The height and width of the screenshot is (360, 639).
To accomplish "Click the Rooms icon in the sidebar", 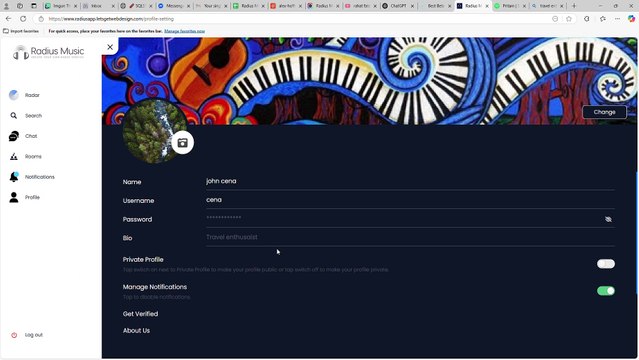I will (13, 157).
